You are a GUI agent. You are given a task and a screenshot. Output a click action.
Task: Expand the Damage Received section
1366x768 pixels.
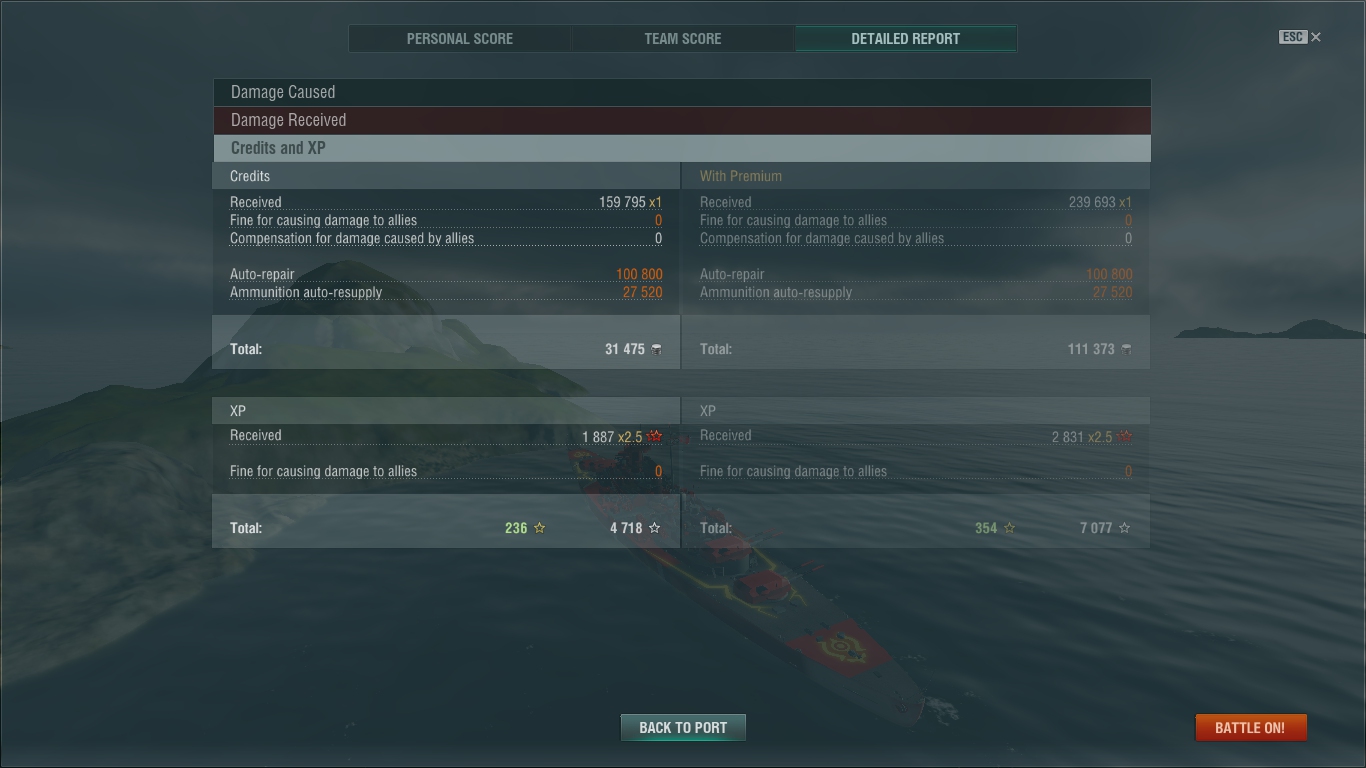[x=682, y=120]
